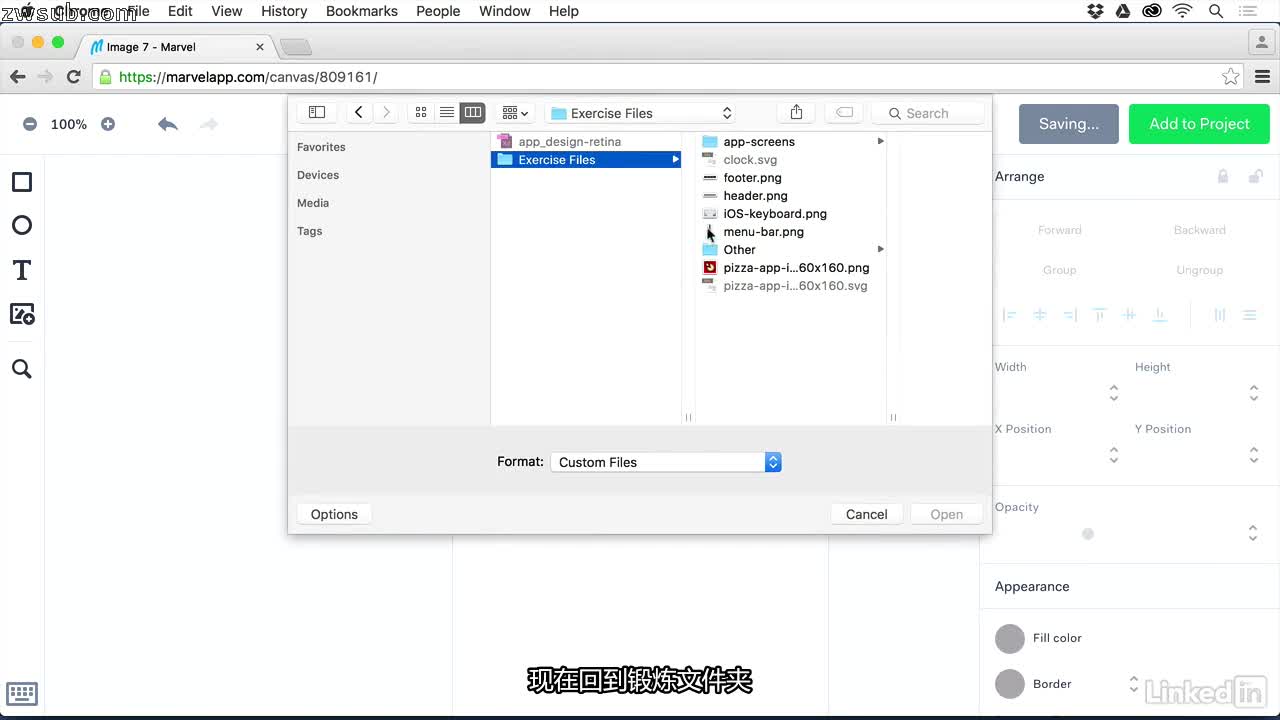Open the Dropbox menu bar icon
Viewport: 1280px width, 720px height.
click(x=1095, y=11)
